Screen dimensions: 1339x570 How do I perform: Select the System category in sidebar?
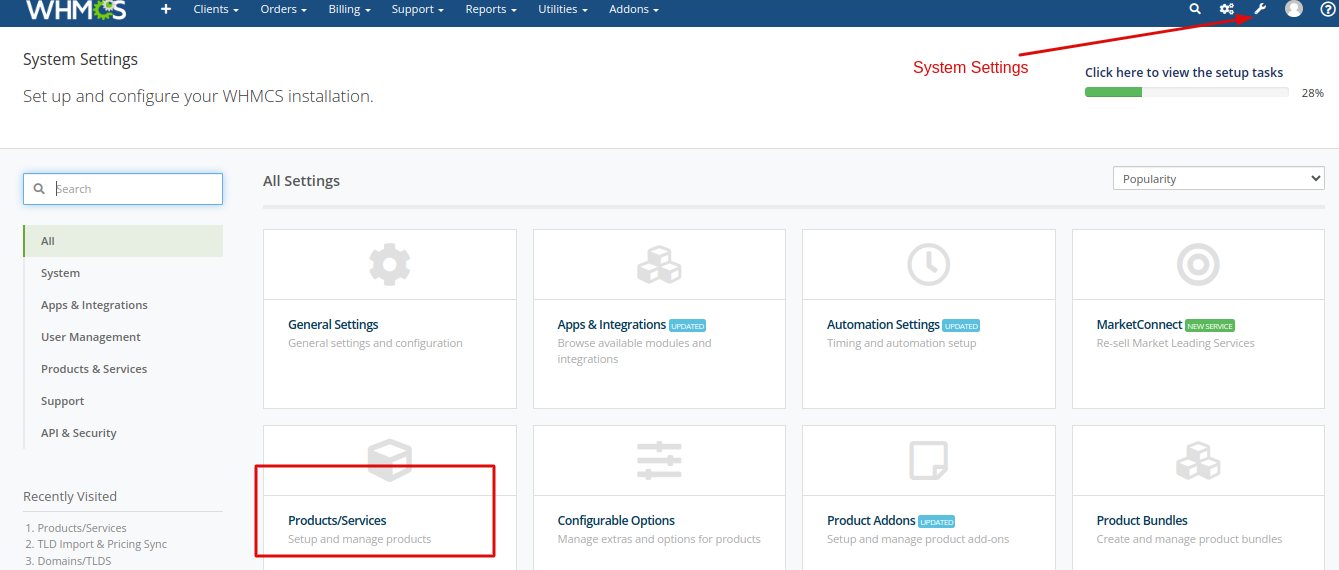123,273
